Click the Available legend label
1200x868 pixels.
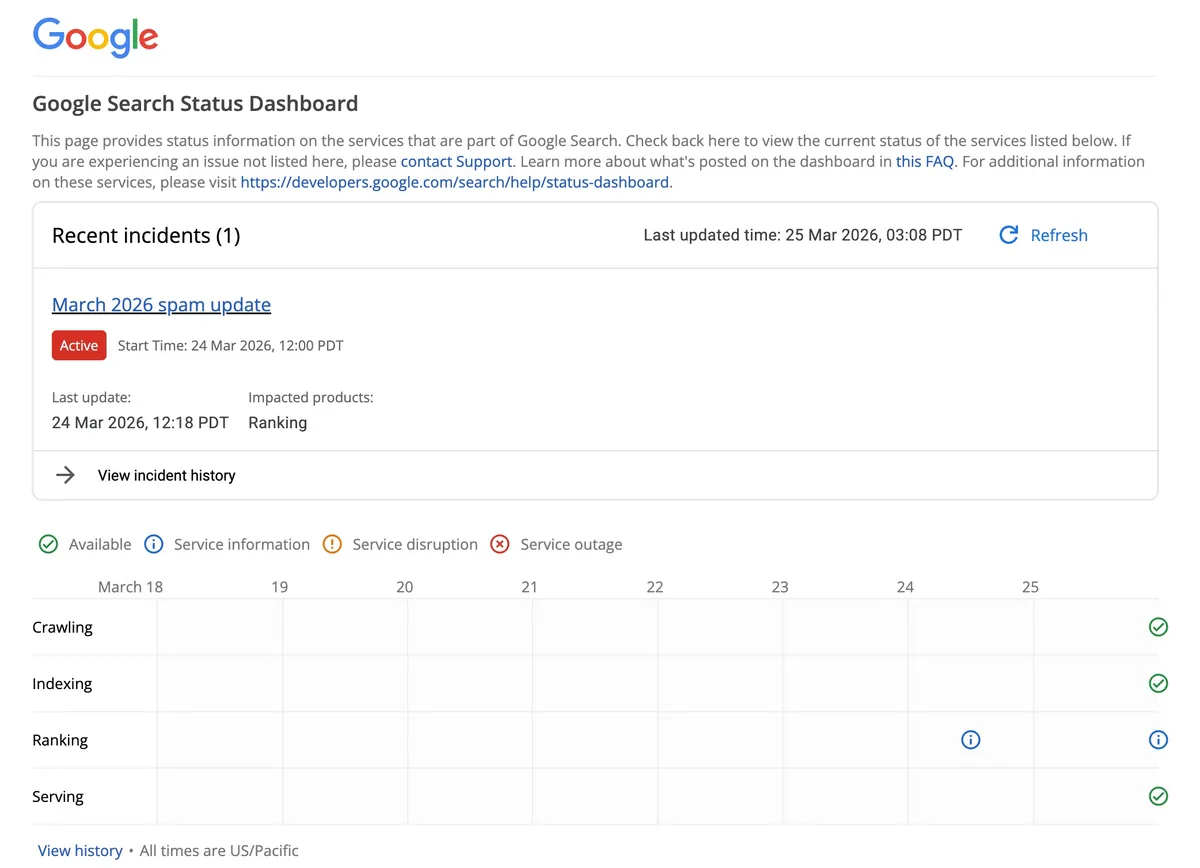tap(100, 544)
